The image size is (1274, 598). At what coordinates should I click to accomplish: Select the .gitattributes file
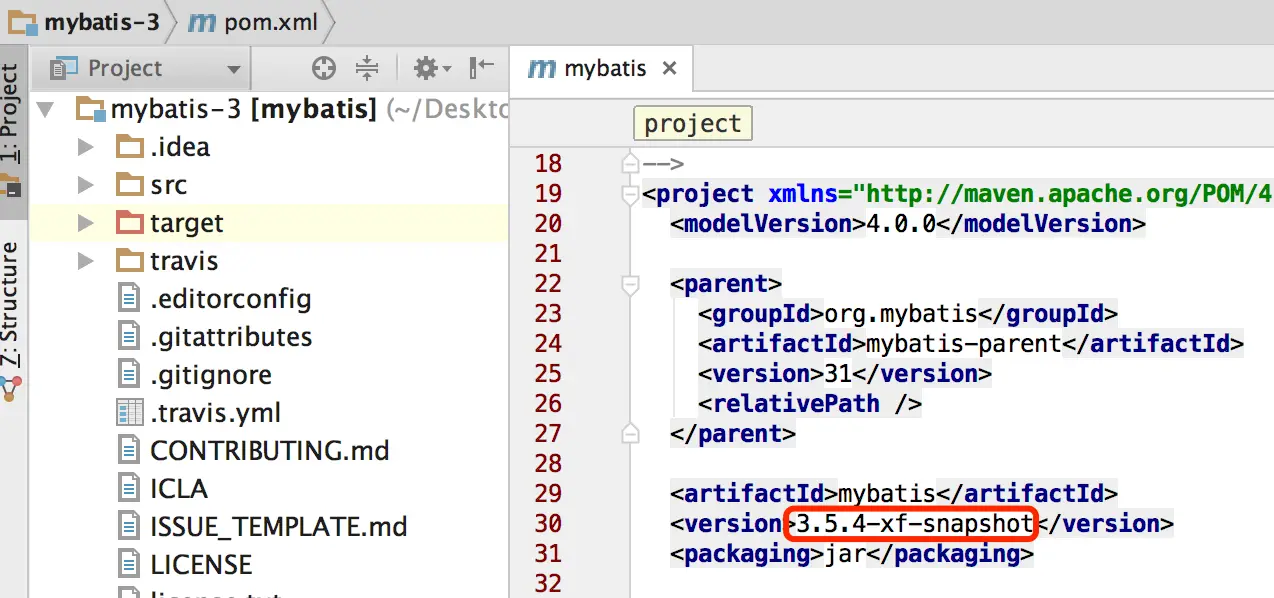(x=231, y=337)
